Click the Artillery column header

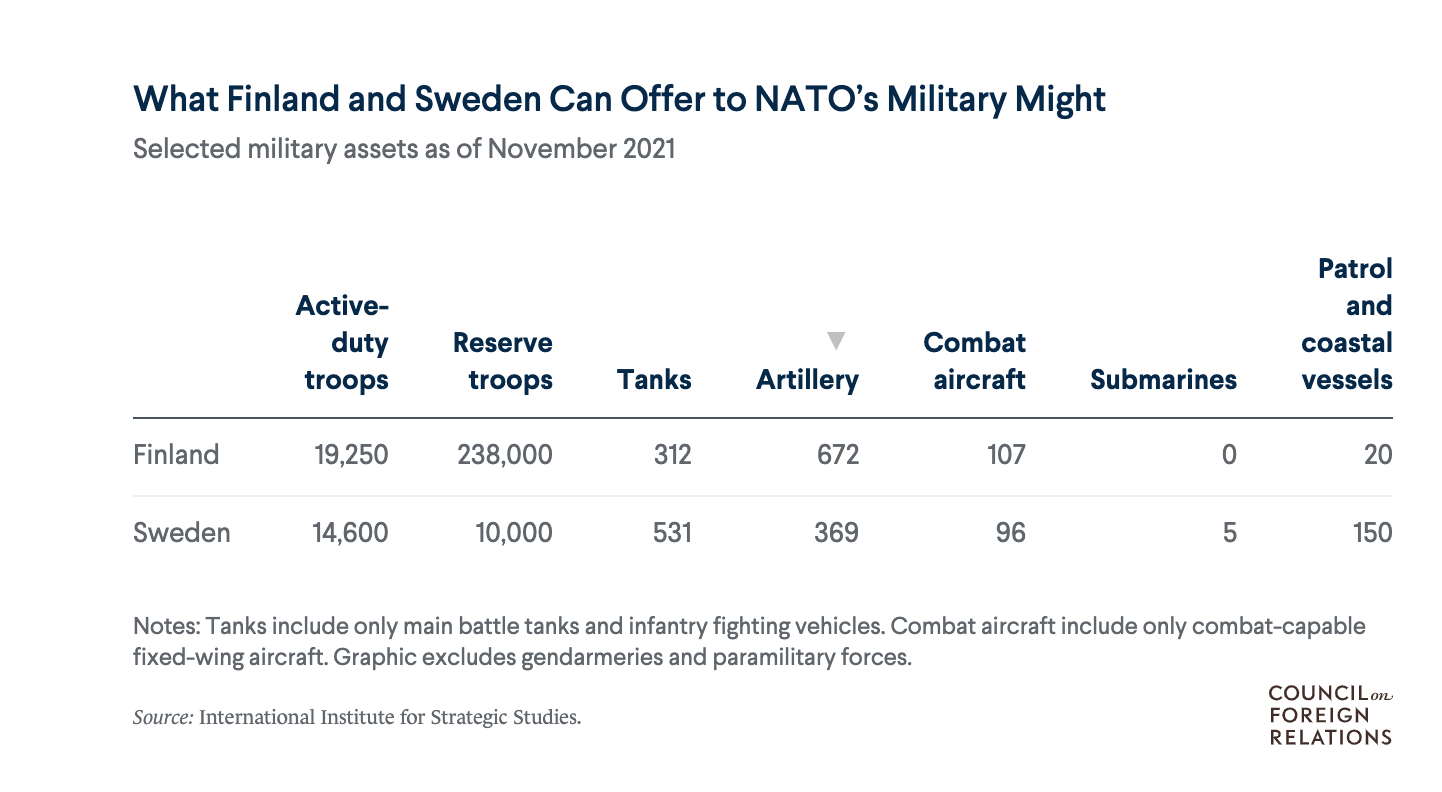click(x=807, y=380)
